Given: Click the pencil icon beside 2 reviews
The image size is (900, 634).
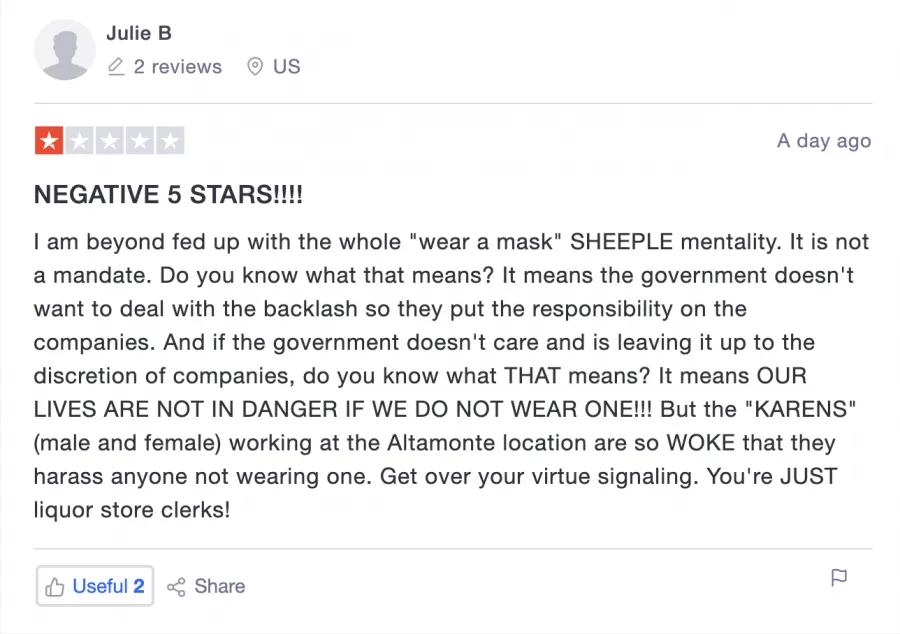Looking at the screenshot, I should click(x=116, y=67).
